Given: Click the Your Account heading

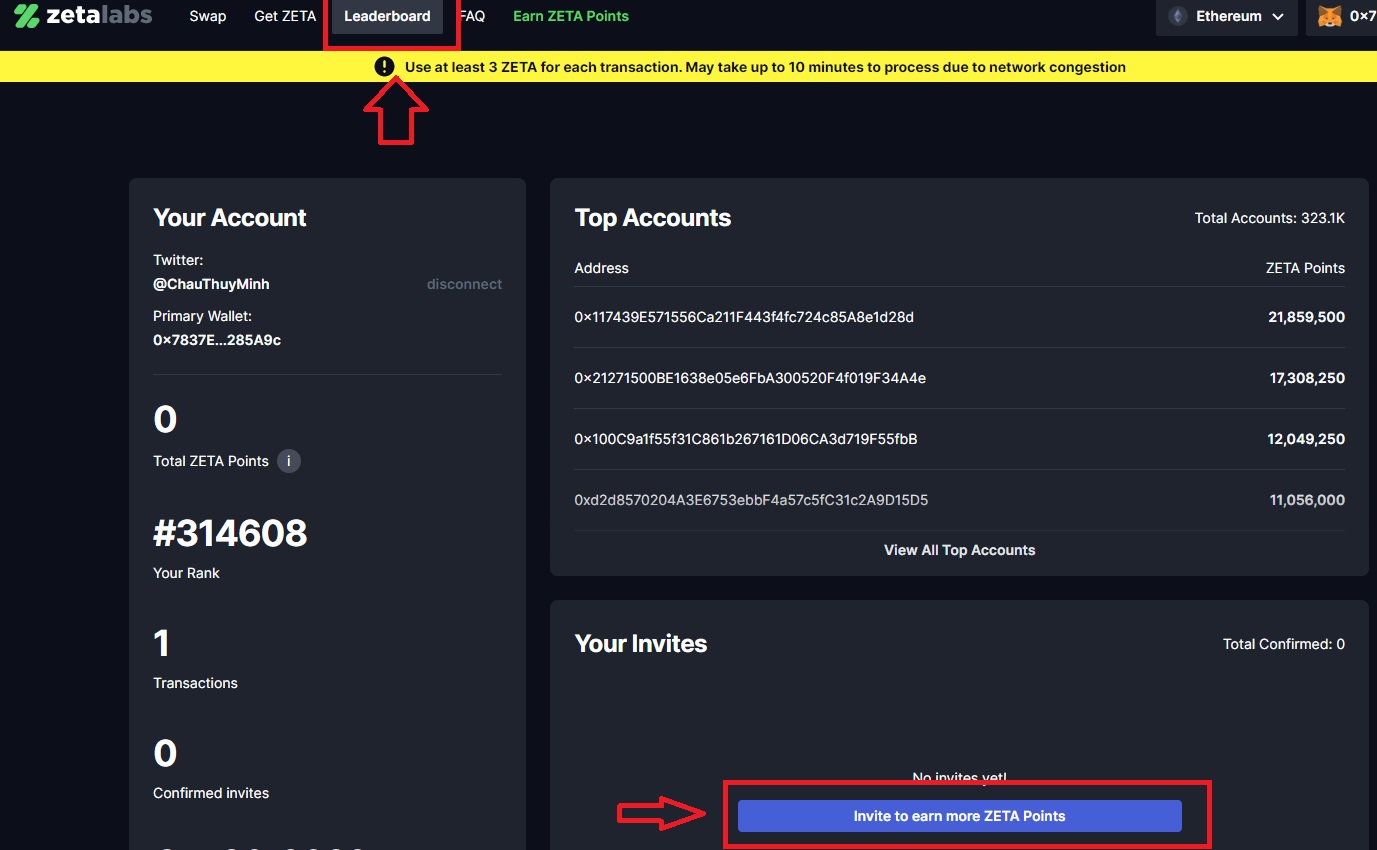Looking at the screenshot, I should point(230,218).
